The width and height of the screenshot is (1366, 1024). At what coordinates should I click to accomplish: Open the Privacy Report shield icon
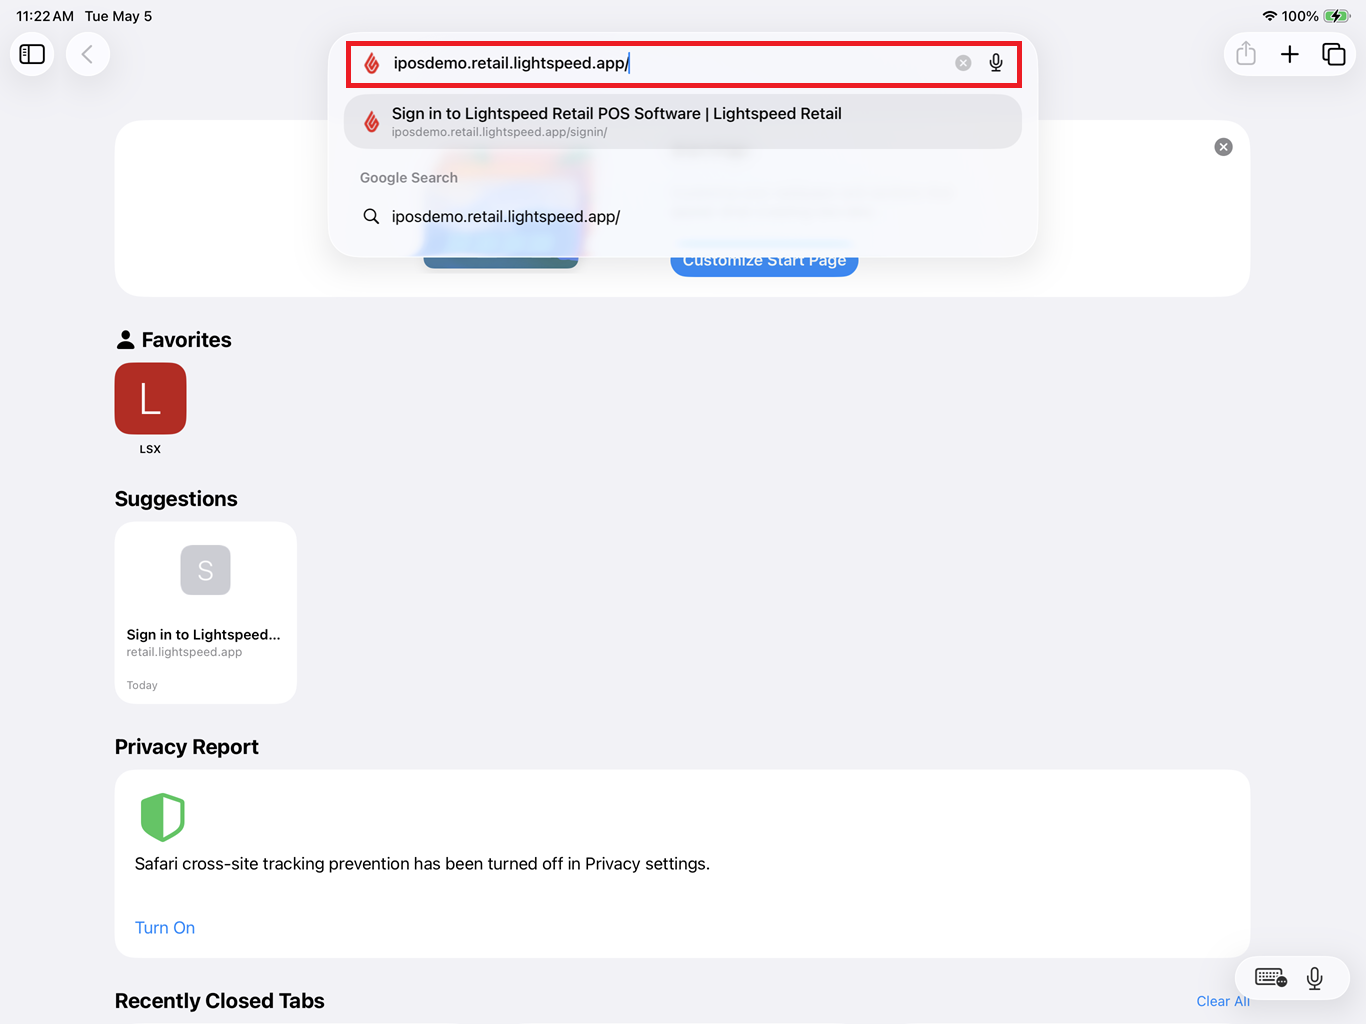point(163,817)
